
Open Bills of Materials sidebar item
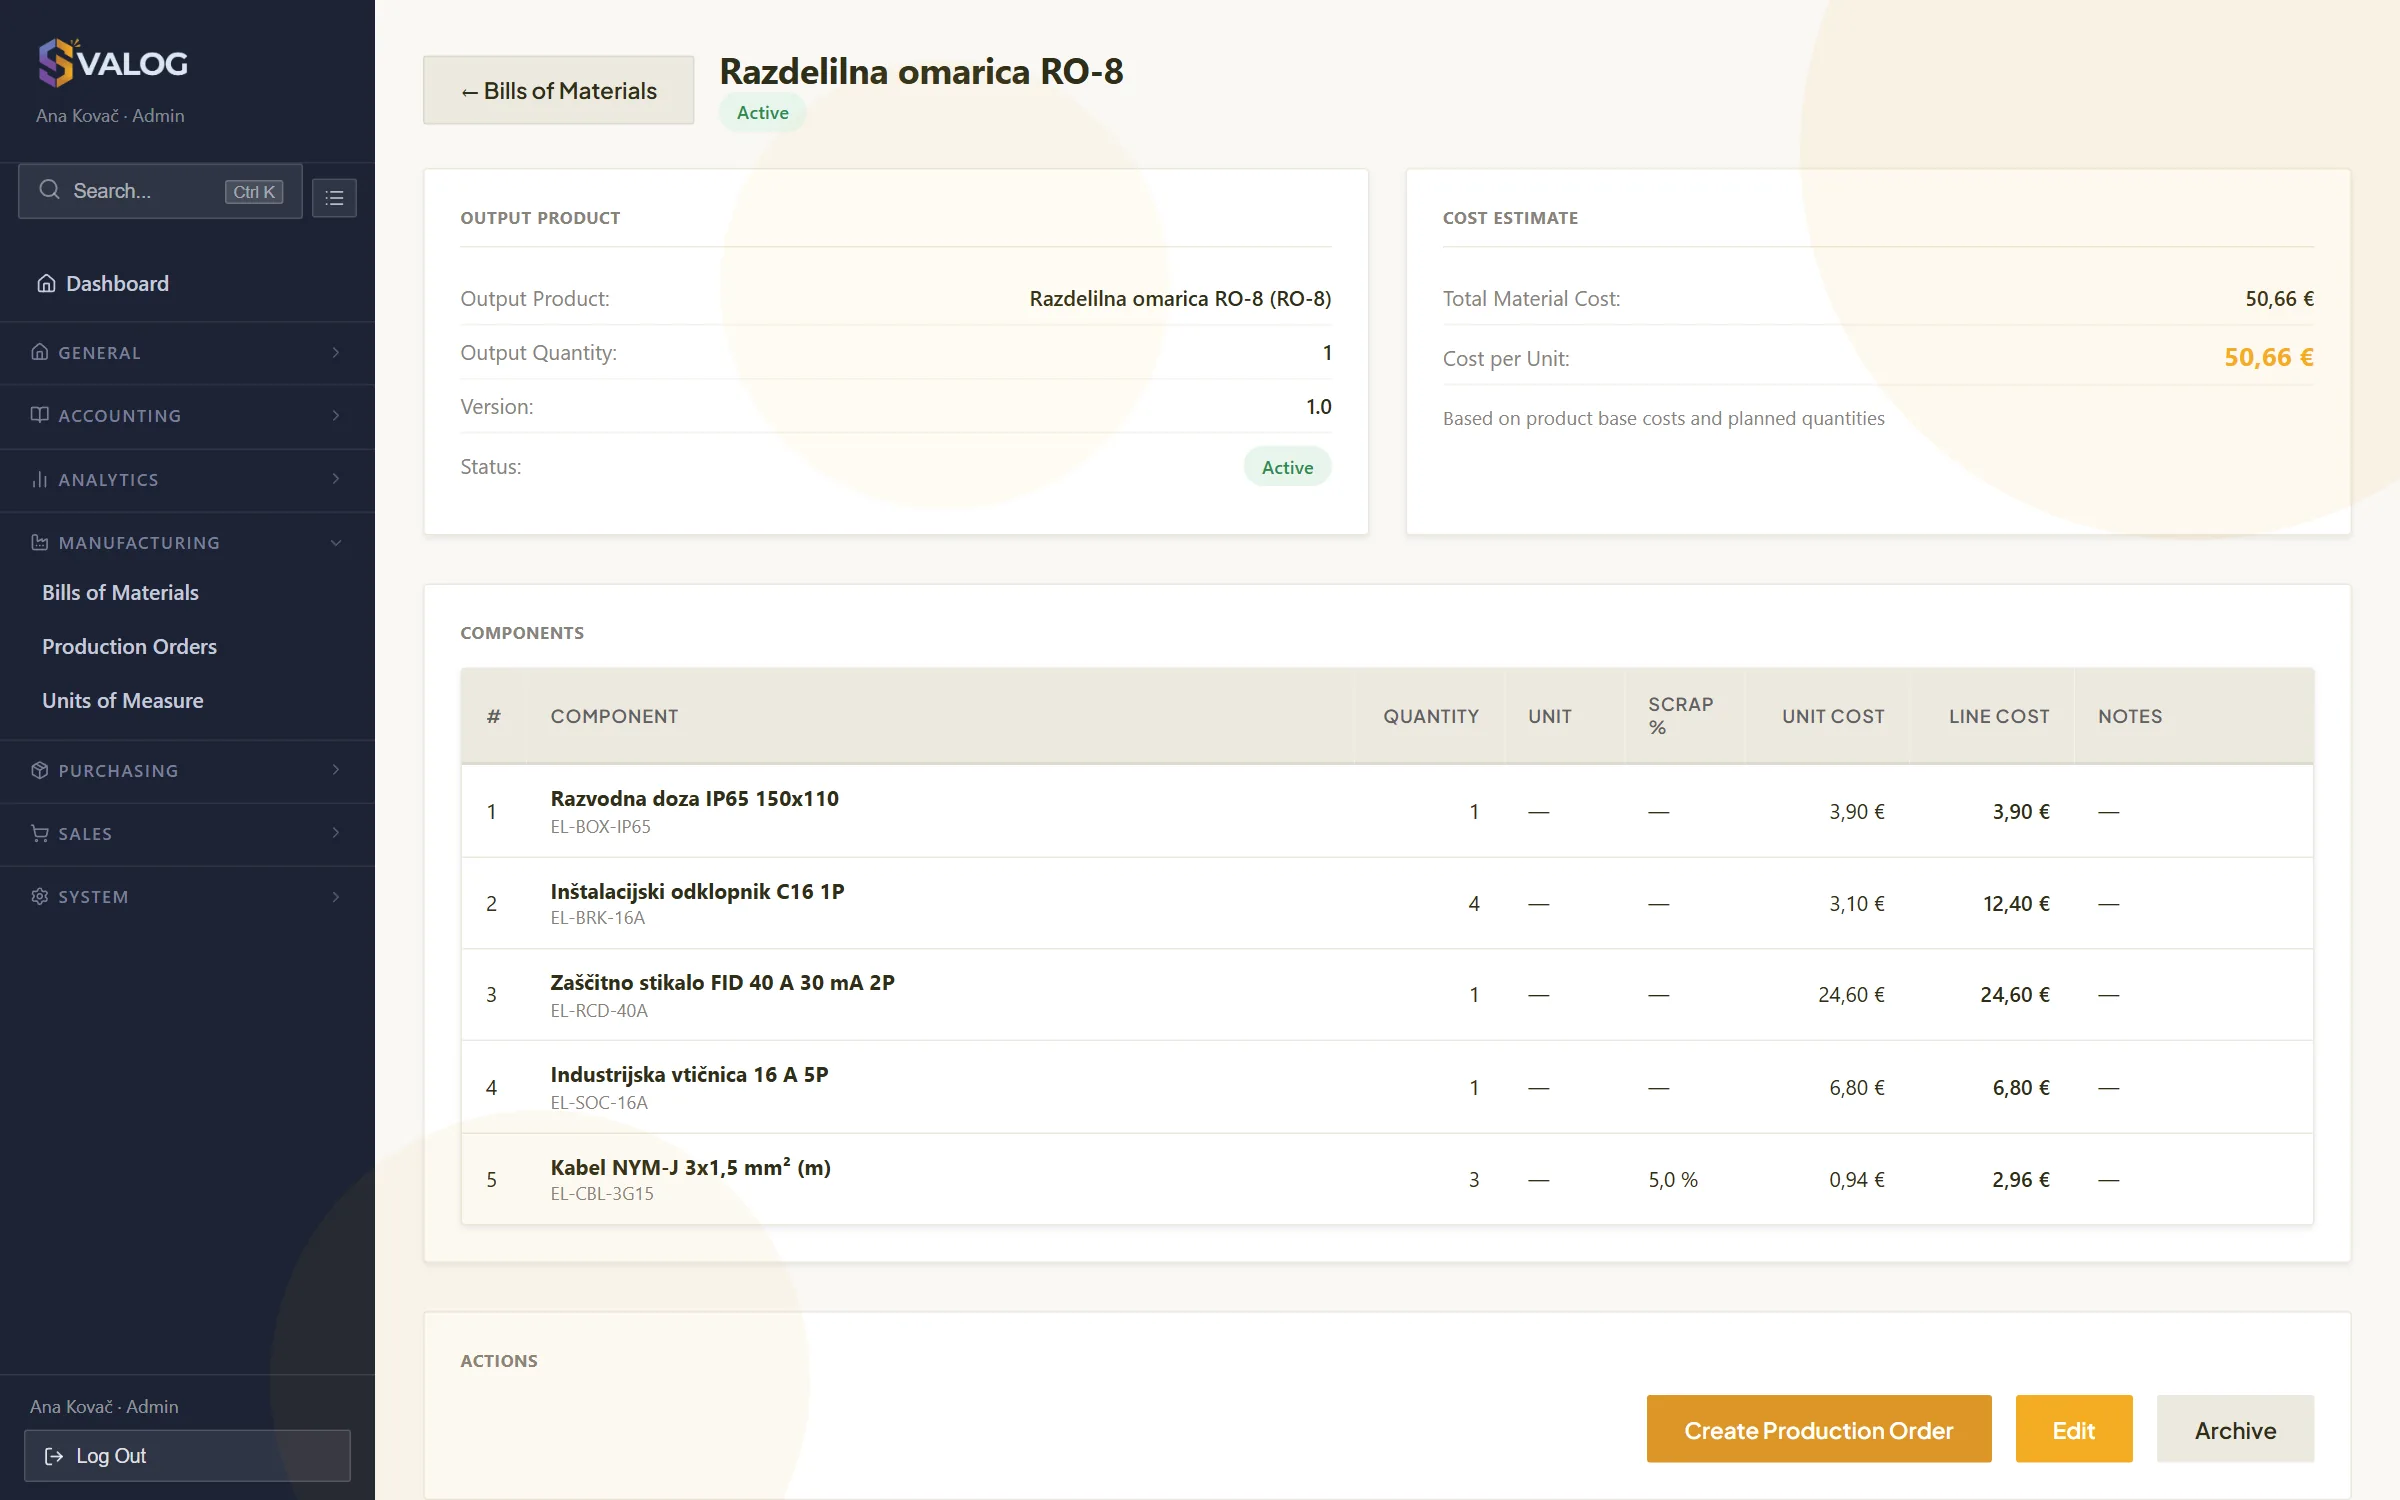(121, 593)
